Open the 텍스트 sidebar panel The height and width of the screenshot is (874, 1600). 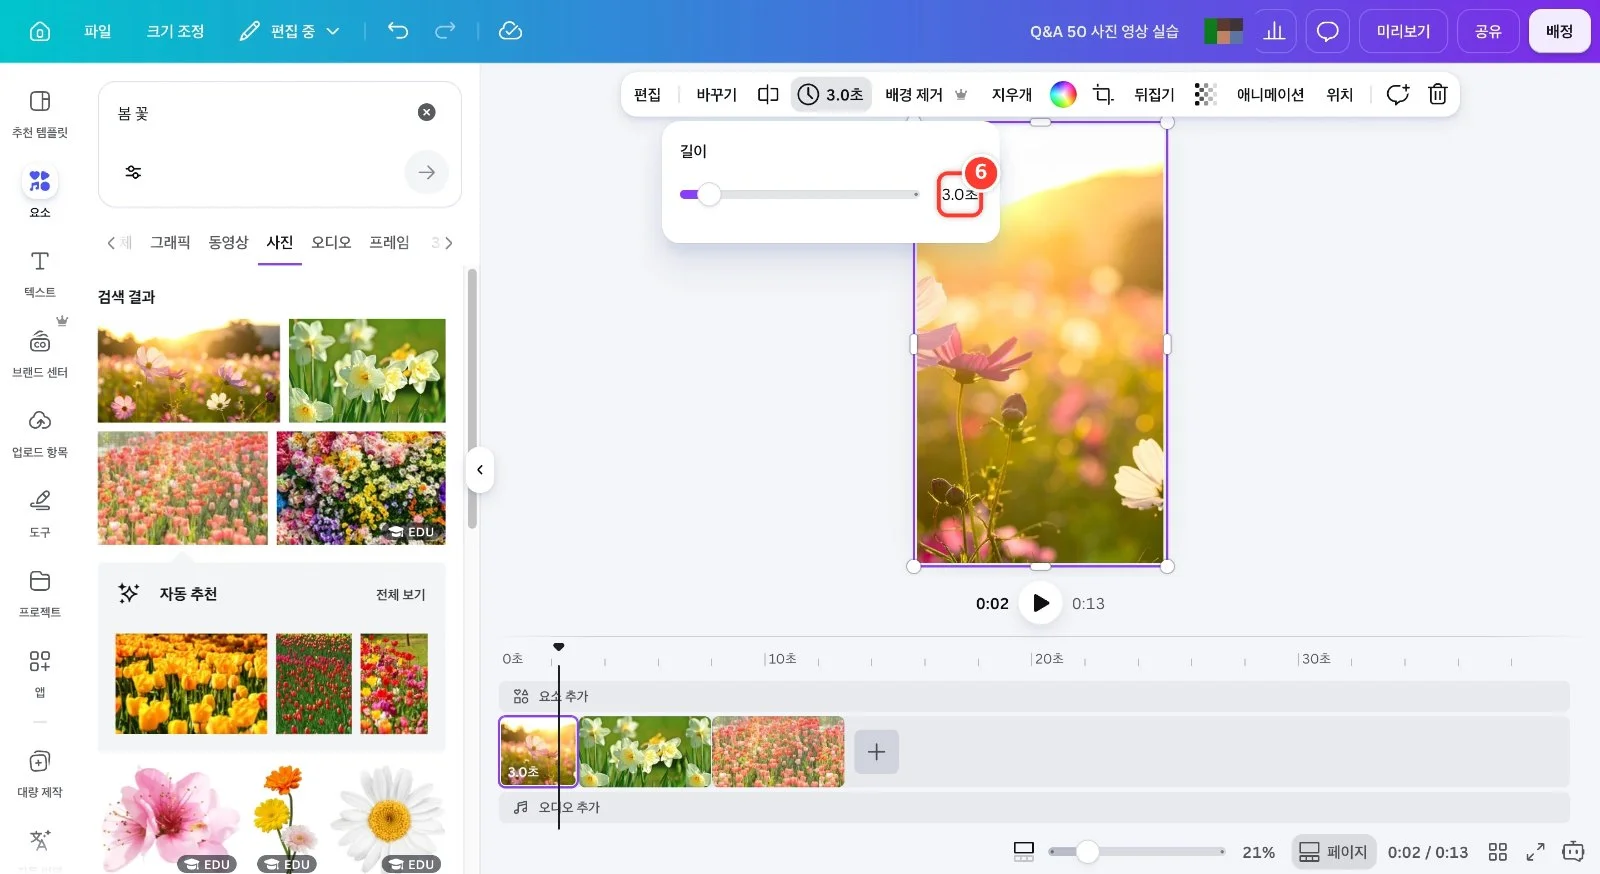point(40,273)
